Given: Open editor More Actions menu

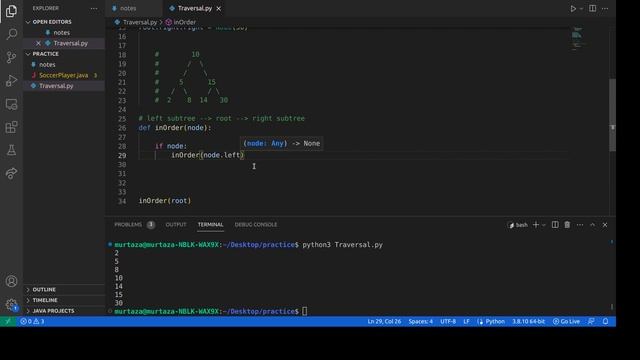Looking at the screenshot, I should coord(605,9).
